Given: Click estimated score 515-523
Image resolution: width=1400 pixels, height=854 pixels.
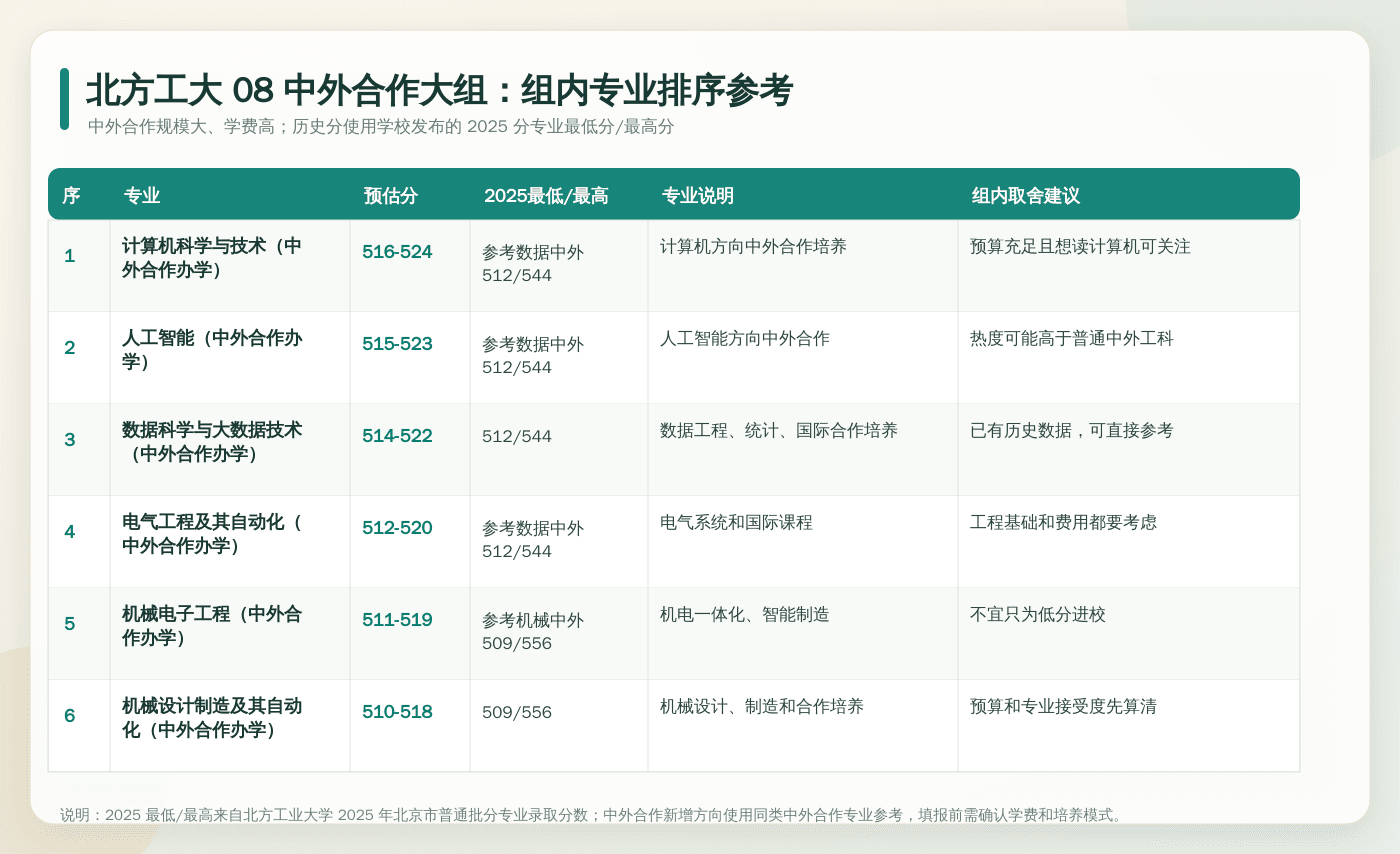Looking at the screenshot, I should 397,344.
